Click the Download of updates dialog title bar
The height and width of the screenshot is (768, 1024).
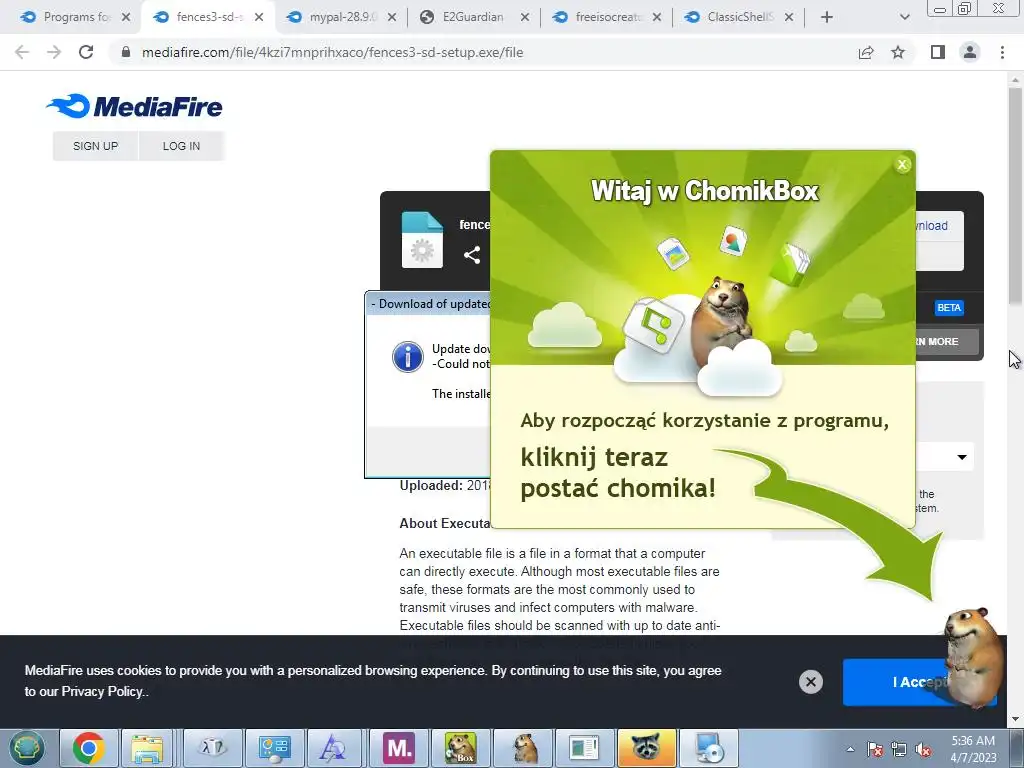[x=428, y=304]
